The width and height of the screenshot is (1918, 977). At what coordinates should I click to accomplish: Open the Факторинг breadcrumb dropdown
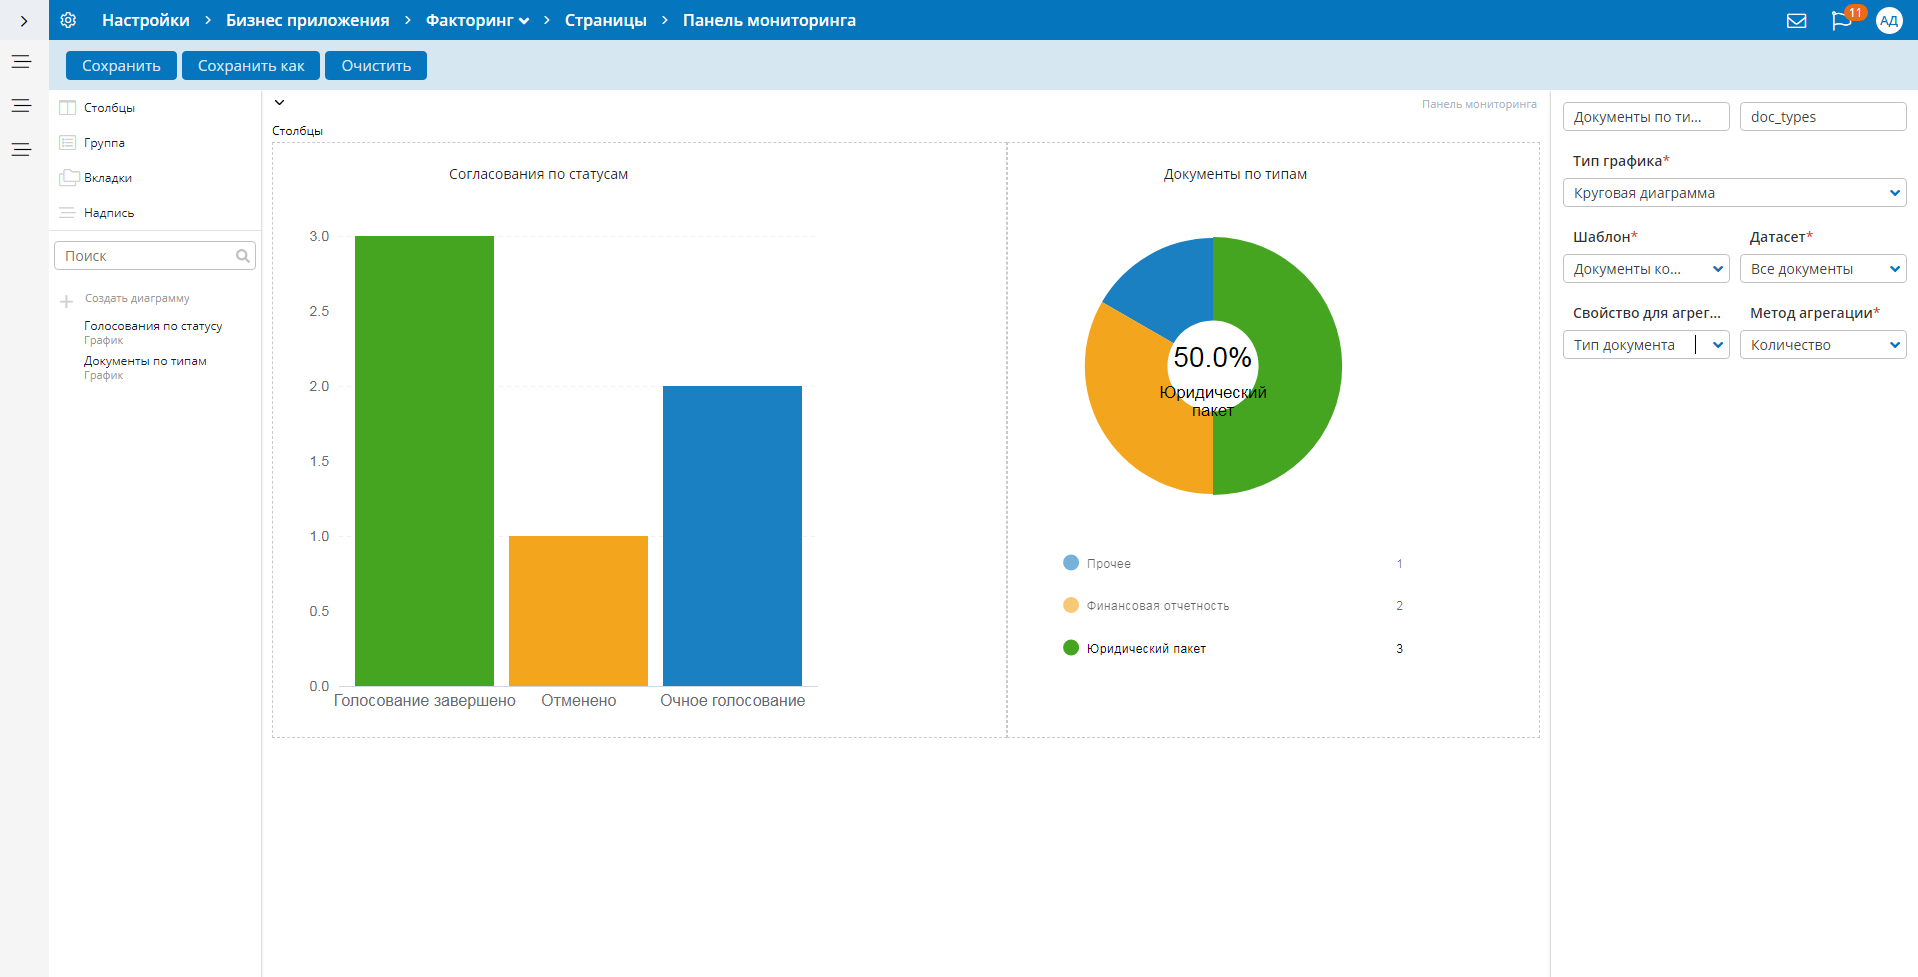pyautogui.click(x=478, y=20)
